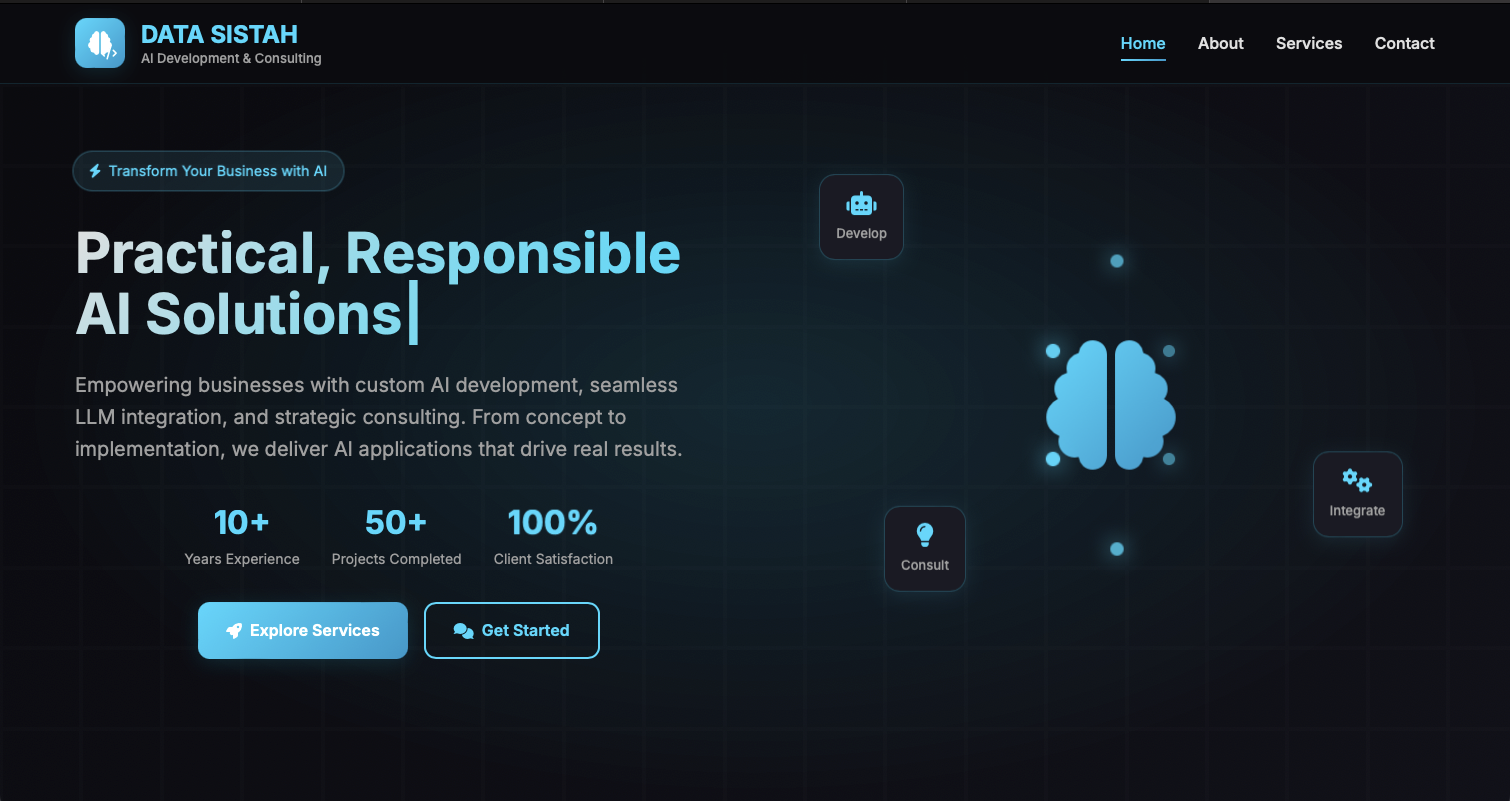The width and height of the screenshot is (1510, 801).
Task: Click the lightbulb icon on the Consult card
Action: 925,535
